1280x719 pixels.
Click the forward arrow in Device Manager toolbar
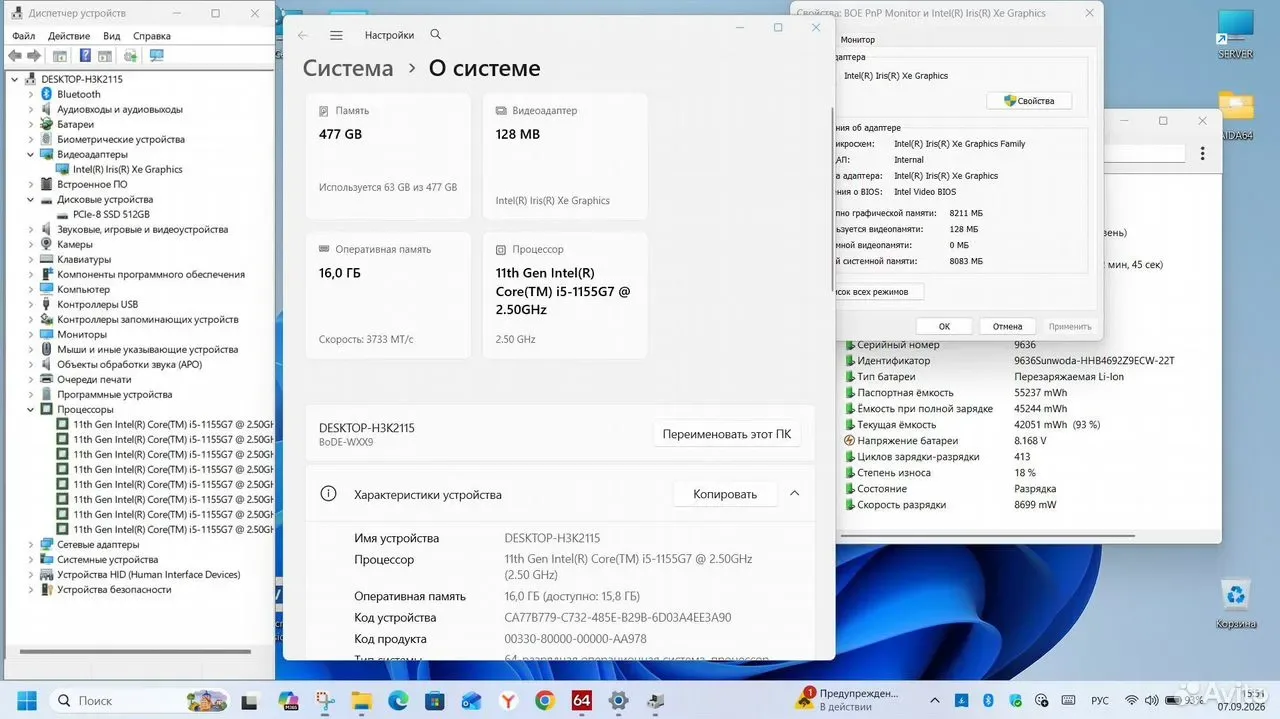pyautogui.click(x=34, y=56)
